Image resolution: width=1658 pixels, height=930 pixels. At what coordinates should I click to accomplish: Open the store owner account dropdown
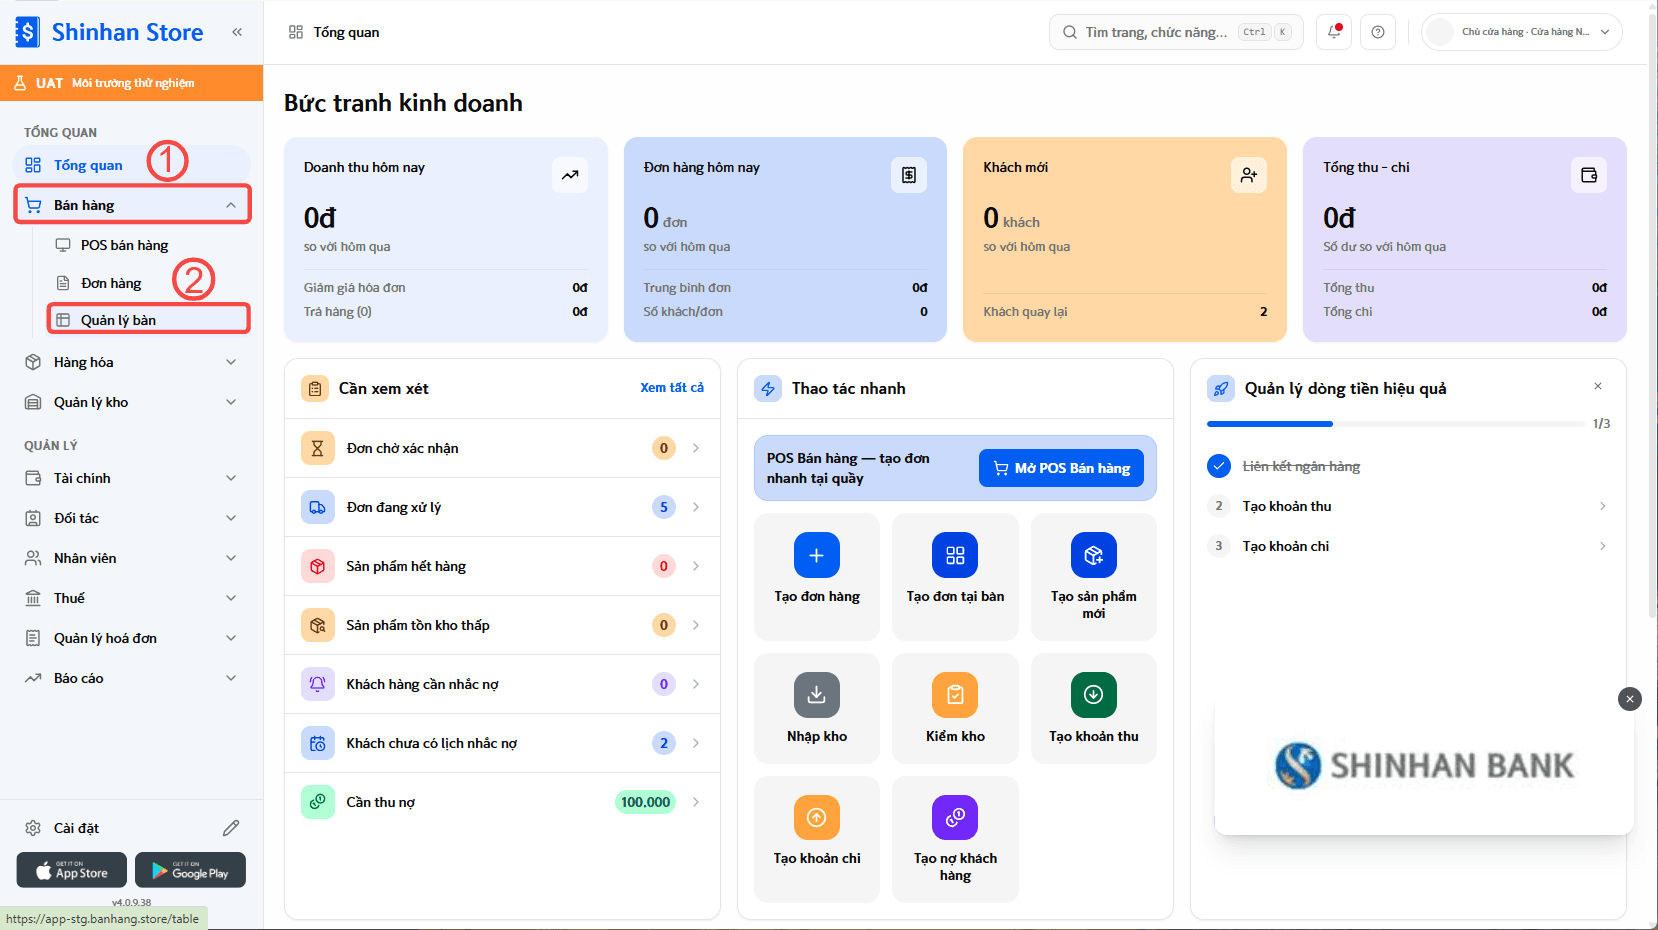click(1521, 32)
